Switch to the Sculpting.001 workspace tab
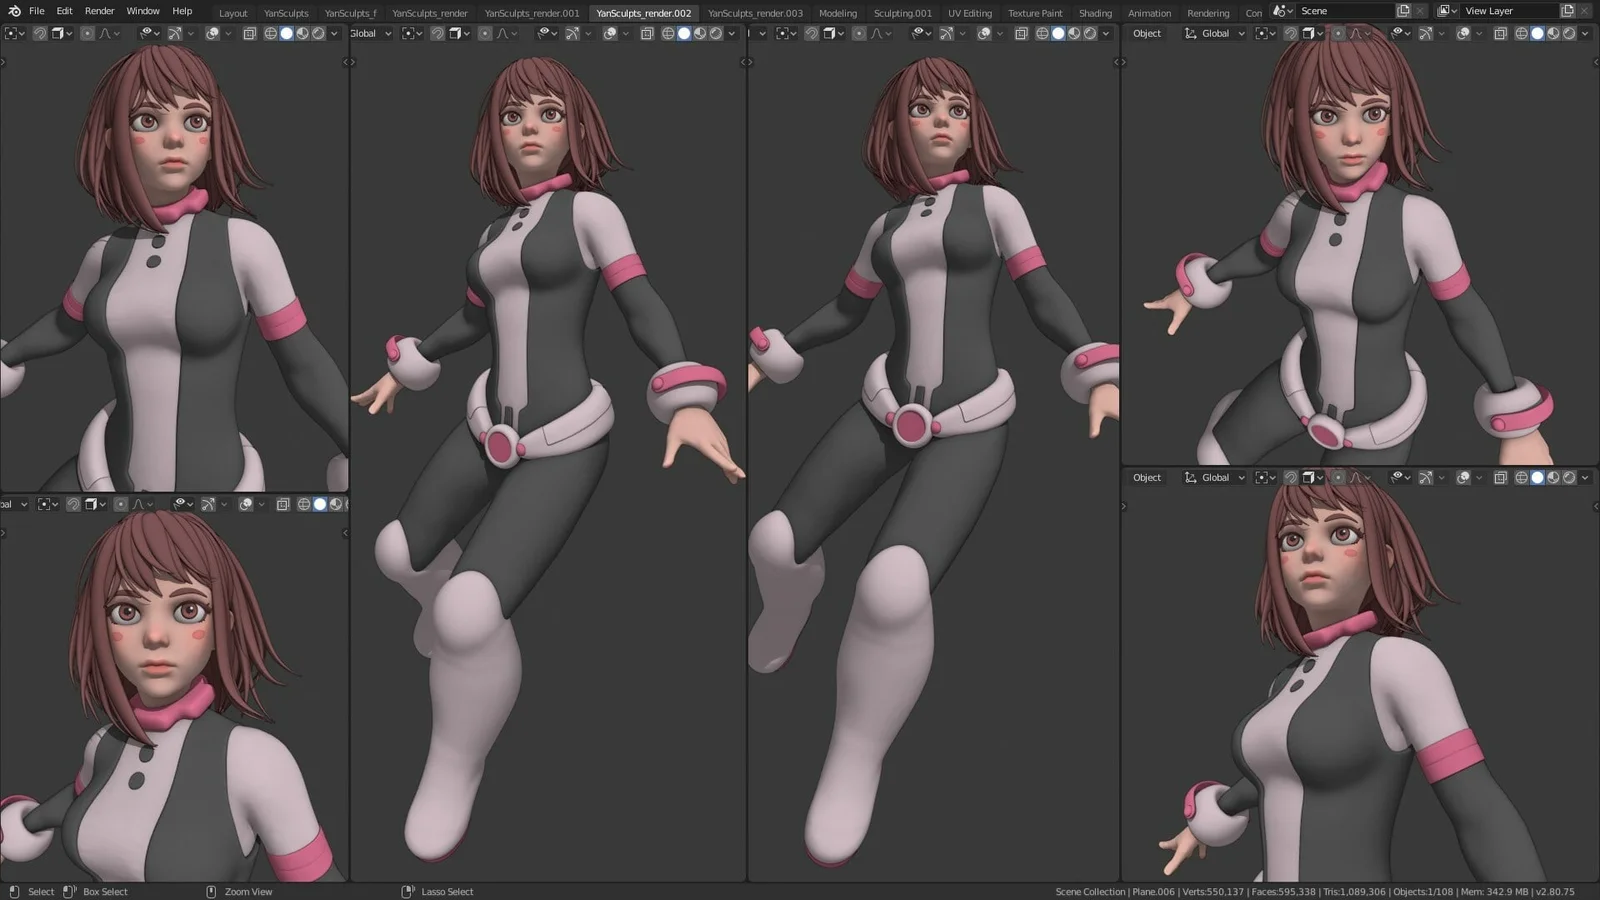 902,13
